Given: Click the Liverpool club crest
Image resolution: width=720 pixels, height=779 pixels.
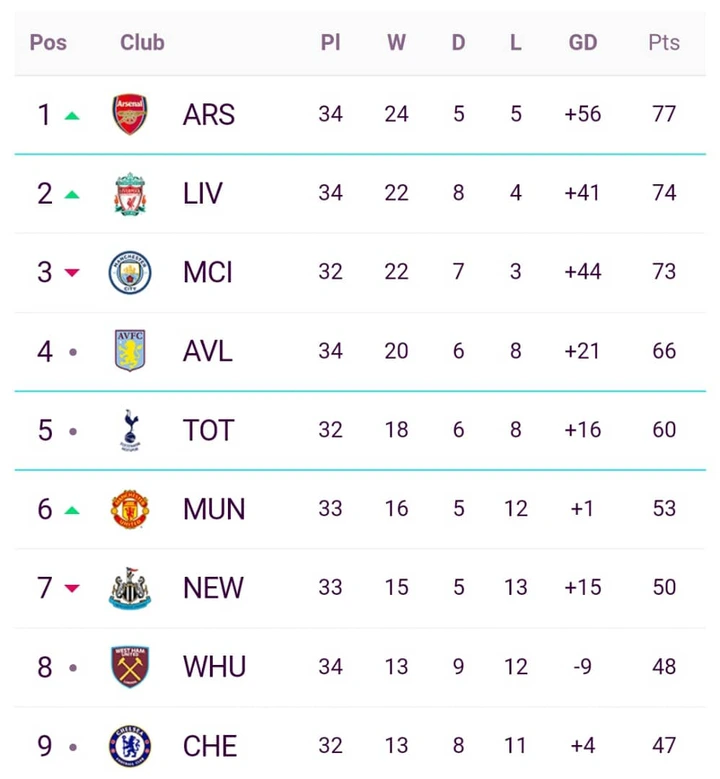Looking at the screenshot, I should pos(130,193).
